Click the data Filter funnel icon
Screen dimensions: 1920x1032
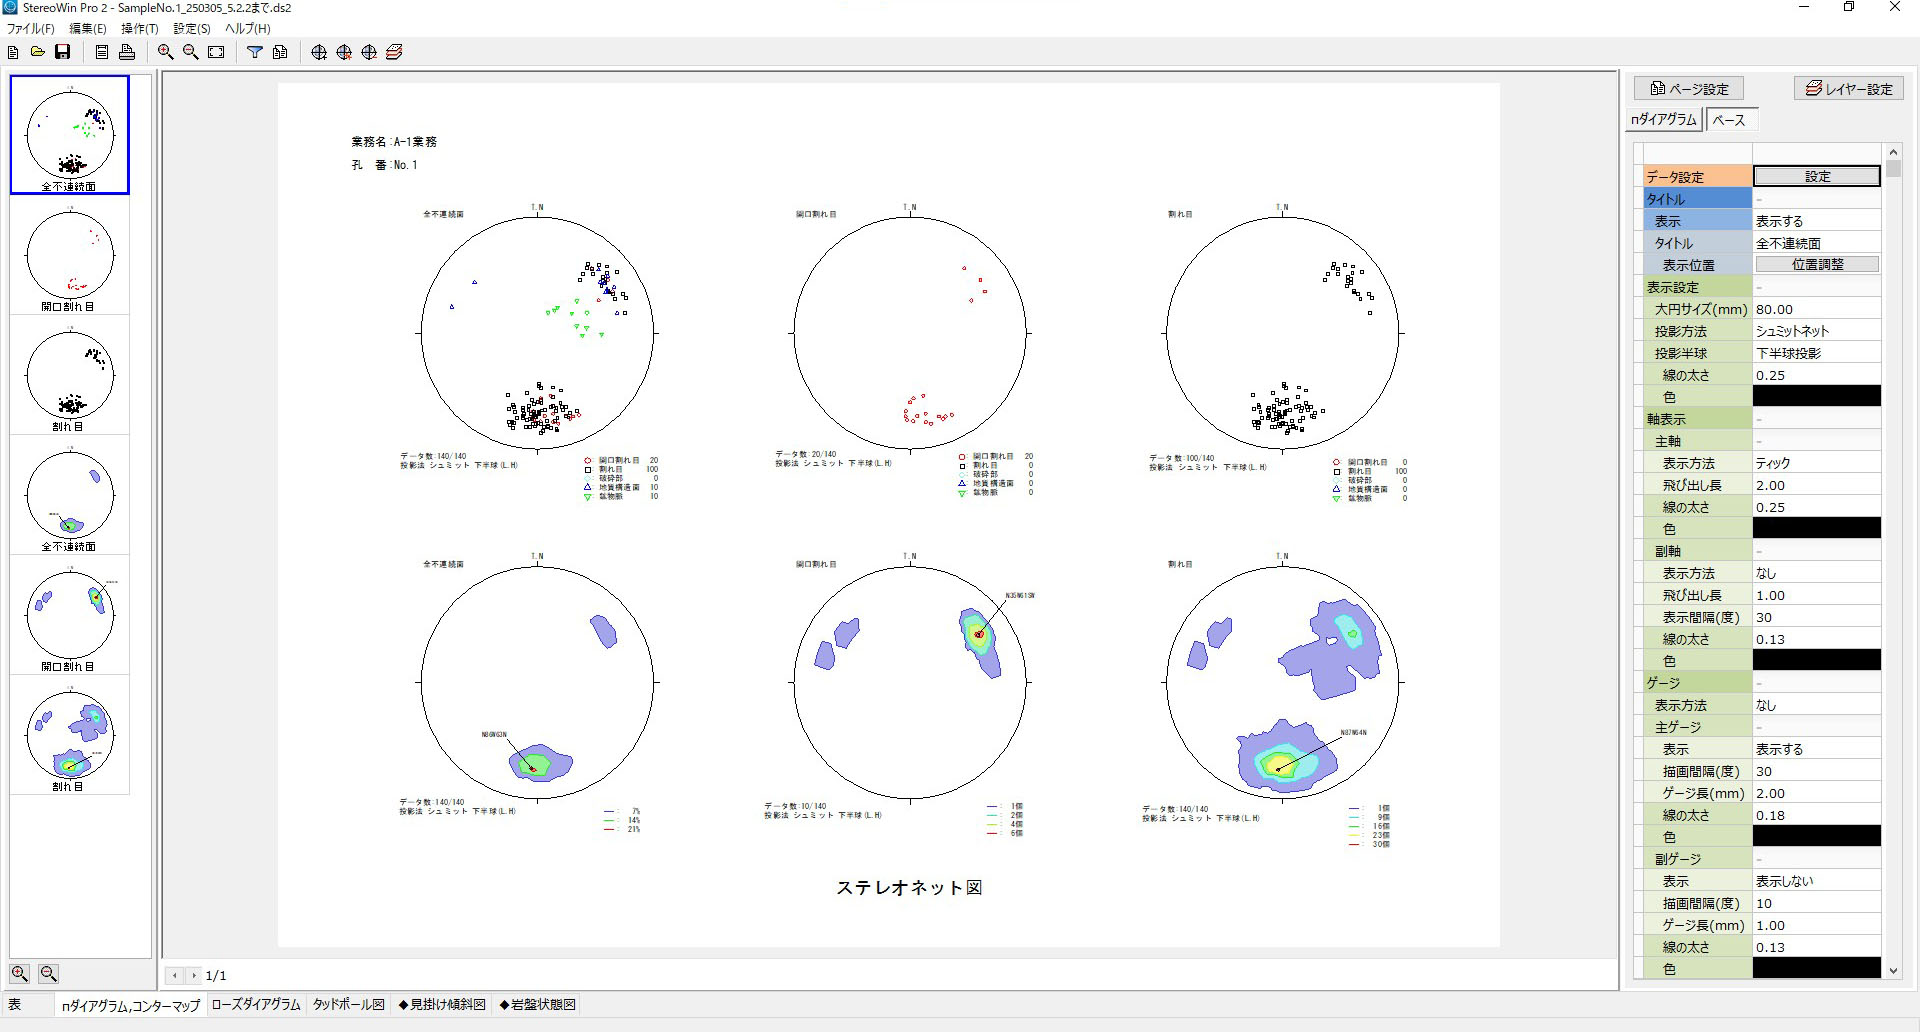[x=254, y=51]
